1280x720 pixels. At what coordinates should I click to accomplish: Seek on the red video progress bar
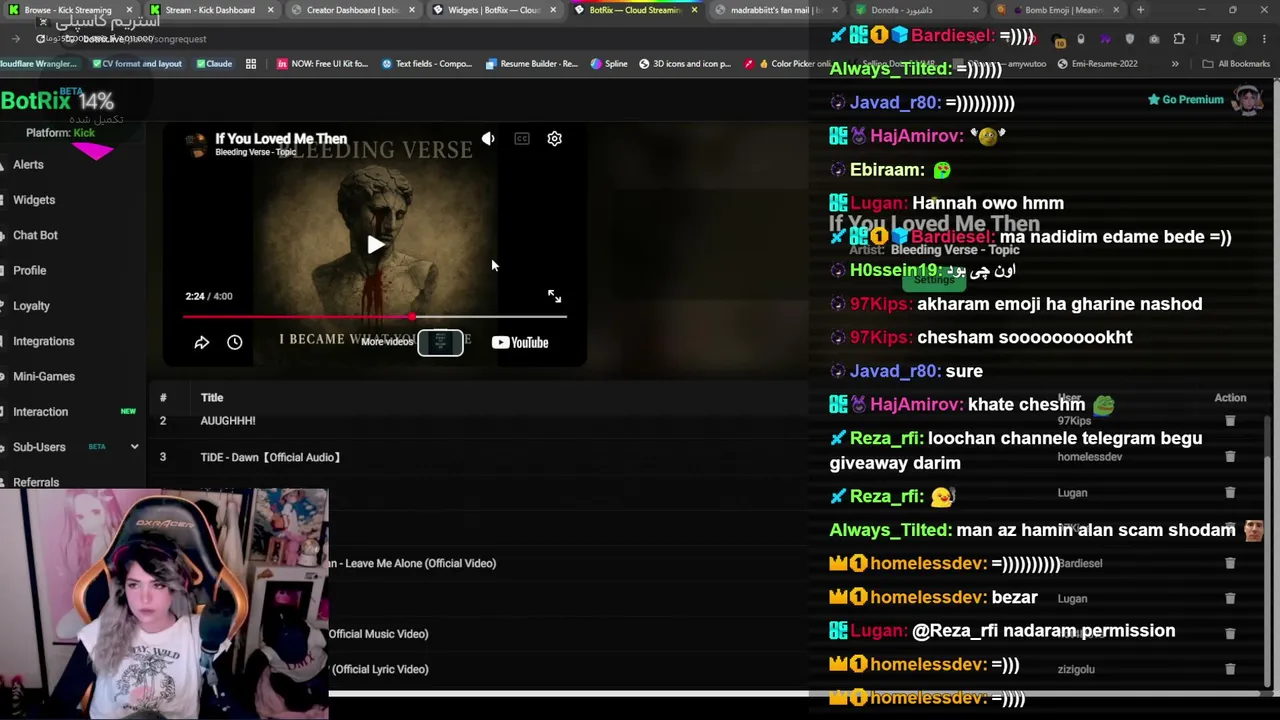tap(374, 317)
